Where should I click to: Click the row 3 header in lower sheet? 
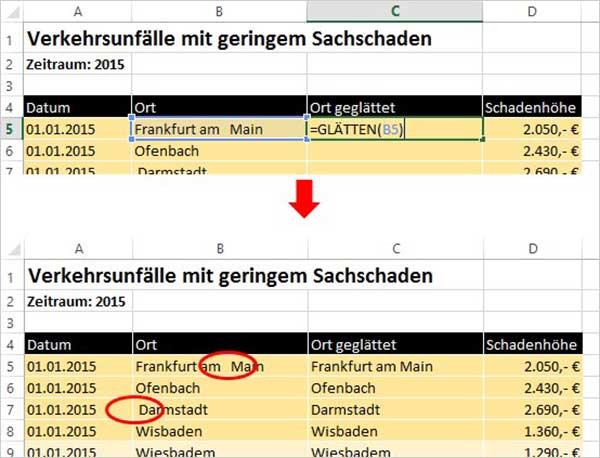click(x=12, y=323)
